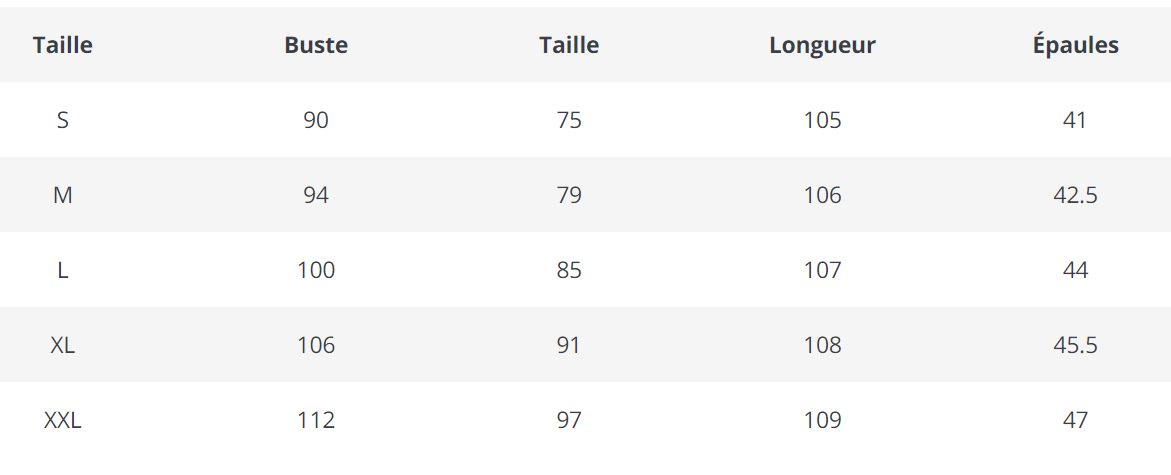Click the Longueur value 105

click(822, 120)
